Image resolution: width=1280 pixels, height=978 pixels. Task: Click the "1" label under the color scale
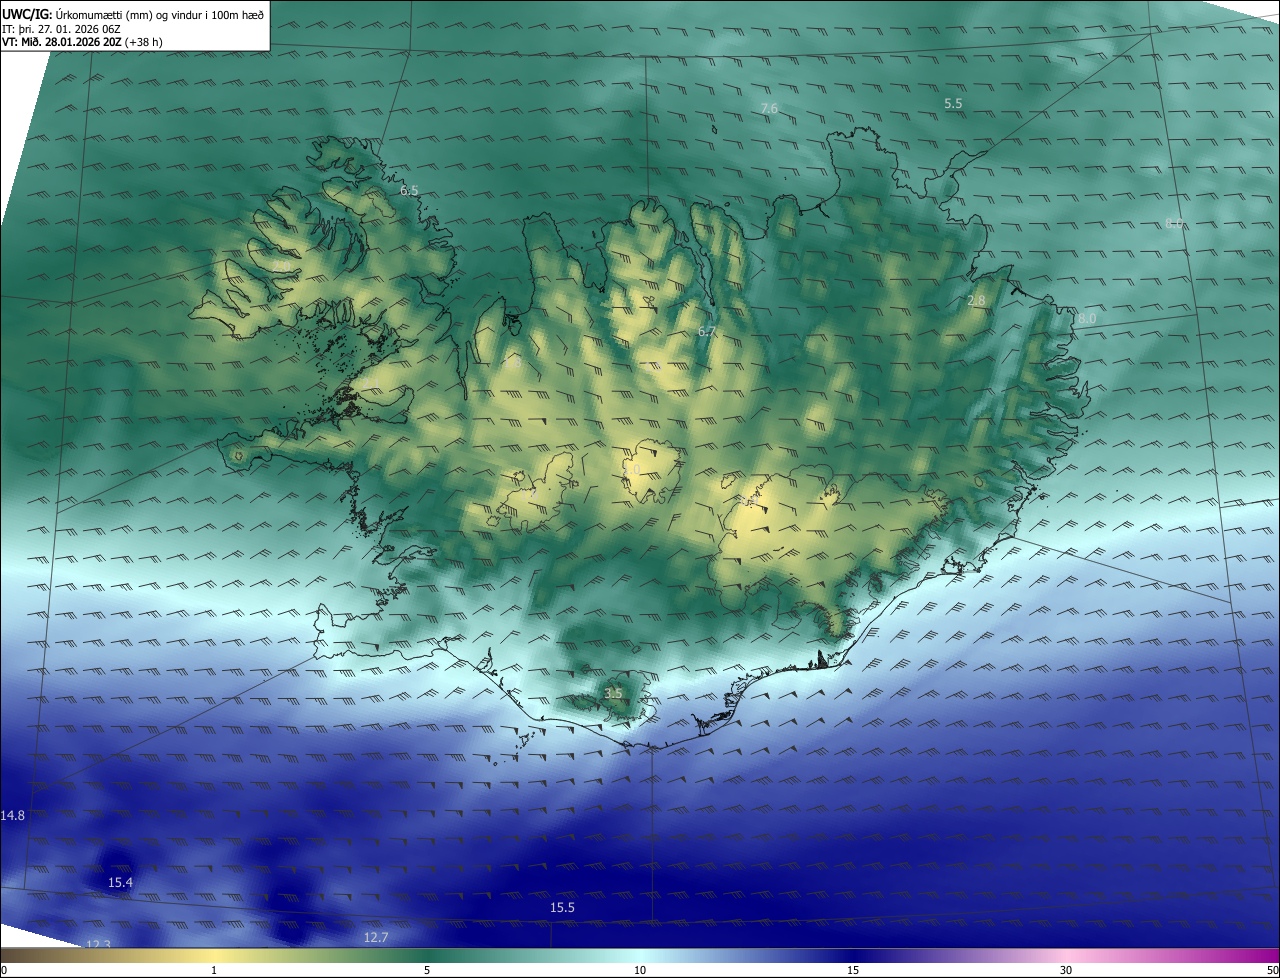(x=214, y=970)
